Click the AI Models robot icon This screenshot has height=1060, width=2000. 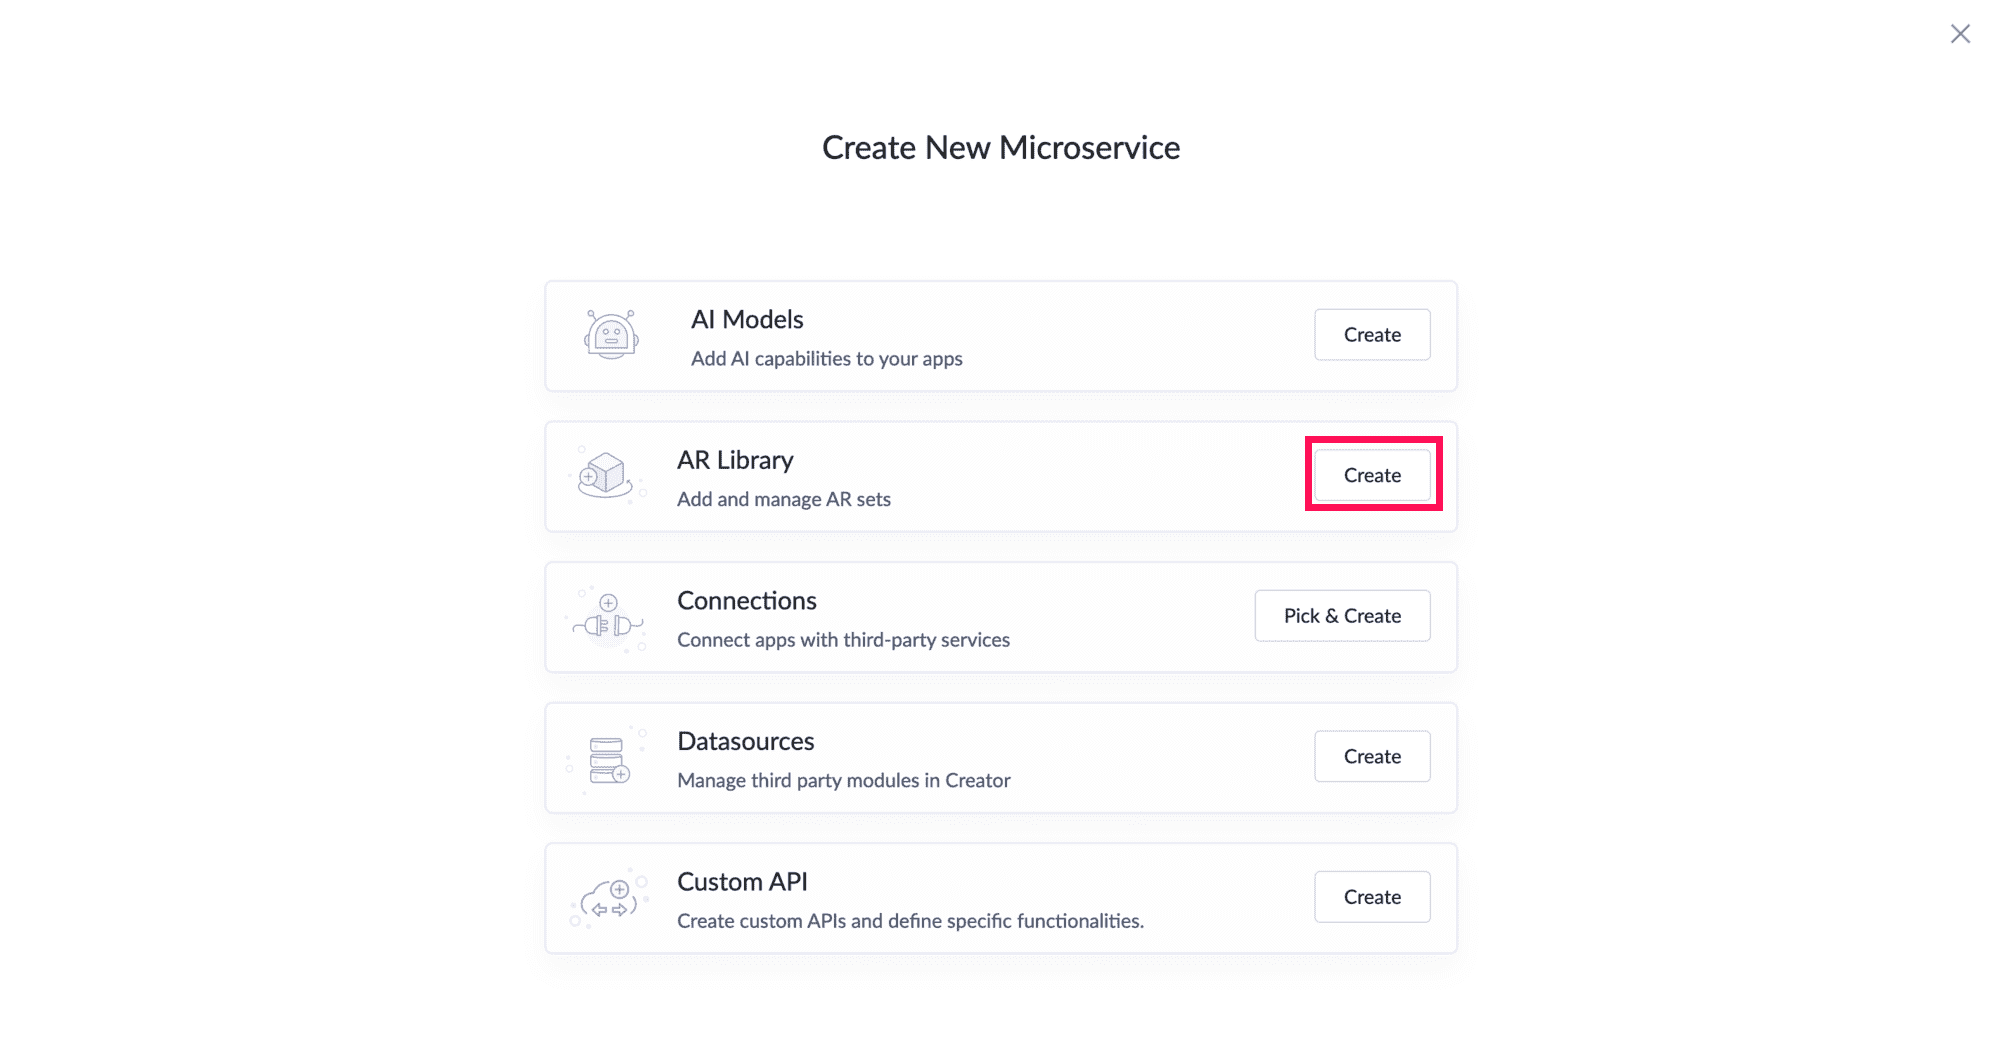pyautogui.click(x=611, y=335)
